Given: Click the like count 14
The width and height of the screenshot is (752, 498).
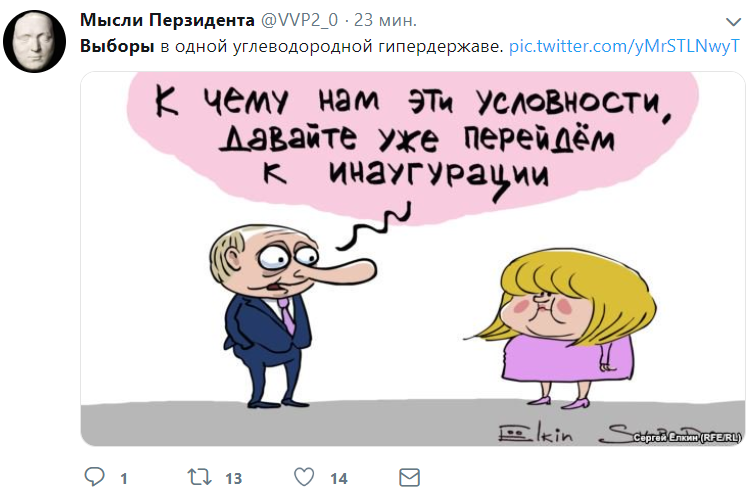Looking at the screenshot, I should [339, 478].
